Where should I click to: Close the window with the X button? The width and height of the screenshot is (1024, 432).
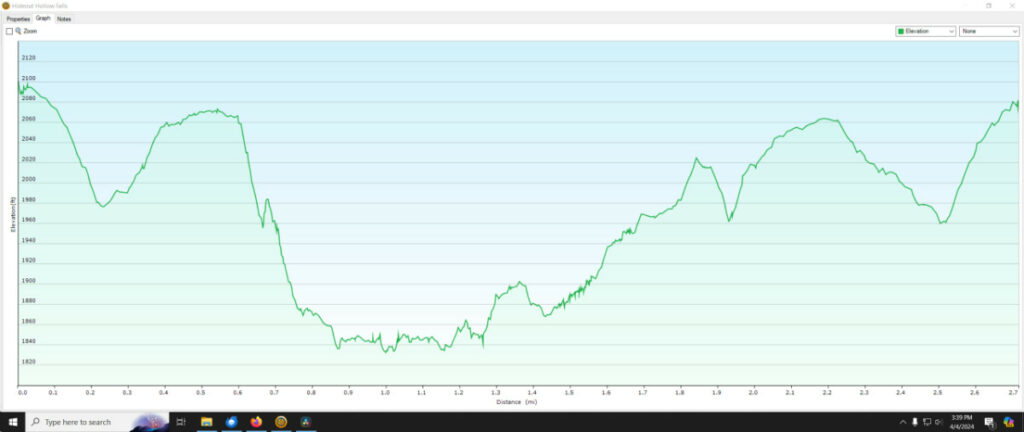pyautogui.click(x=1012, y=5)
